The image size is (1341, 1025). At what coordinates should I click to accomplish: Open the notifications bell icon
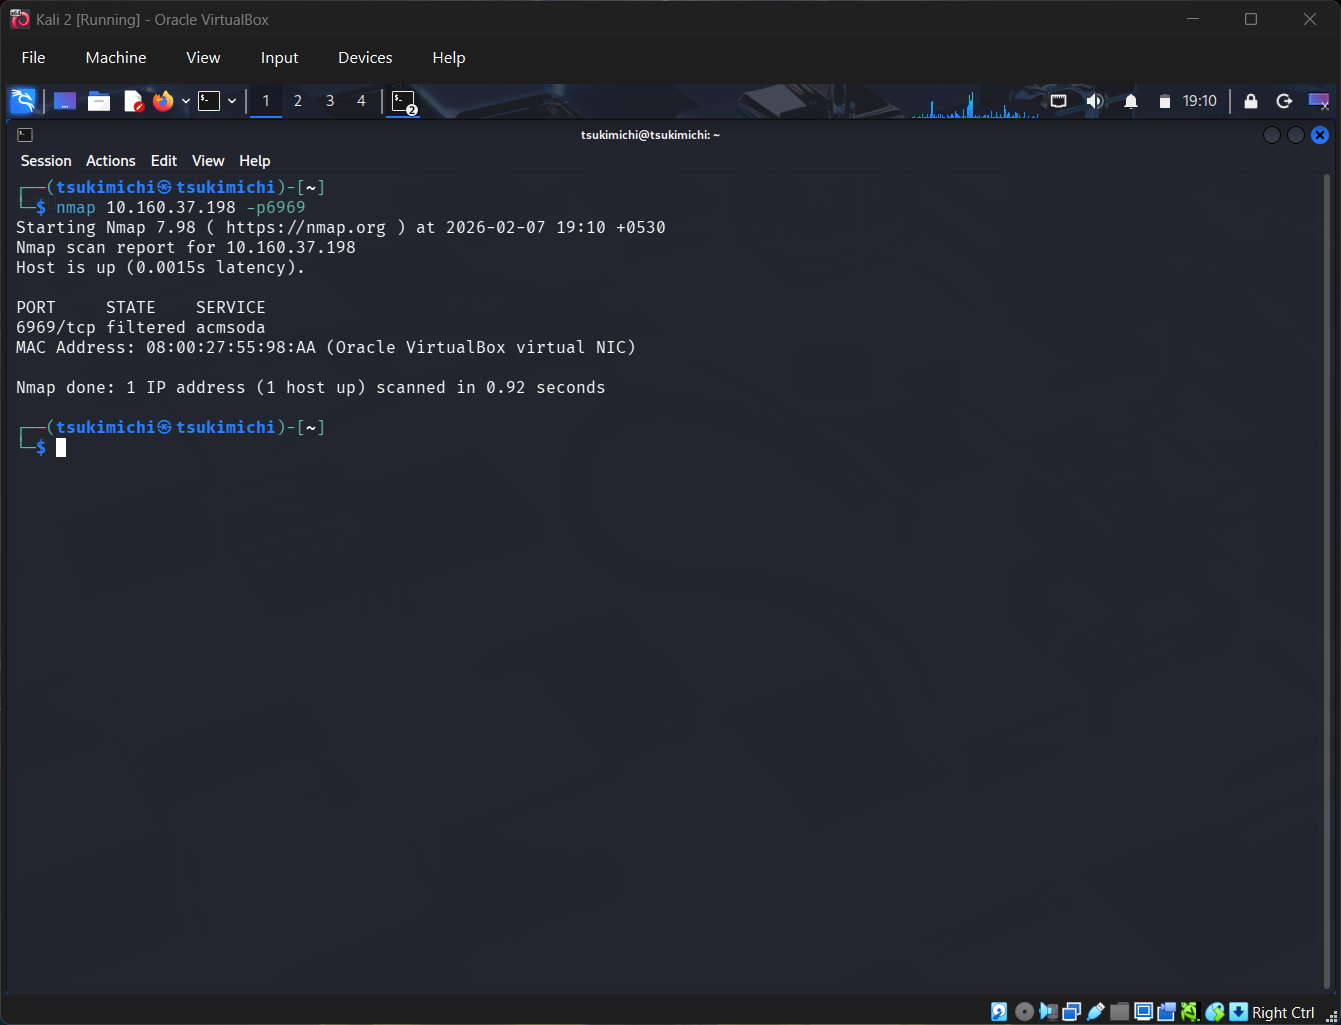(x=1131, y=101)
